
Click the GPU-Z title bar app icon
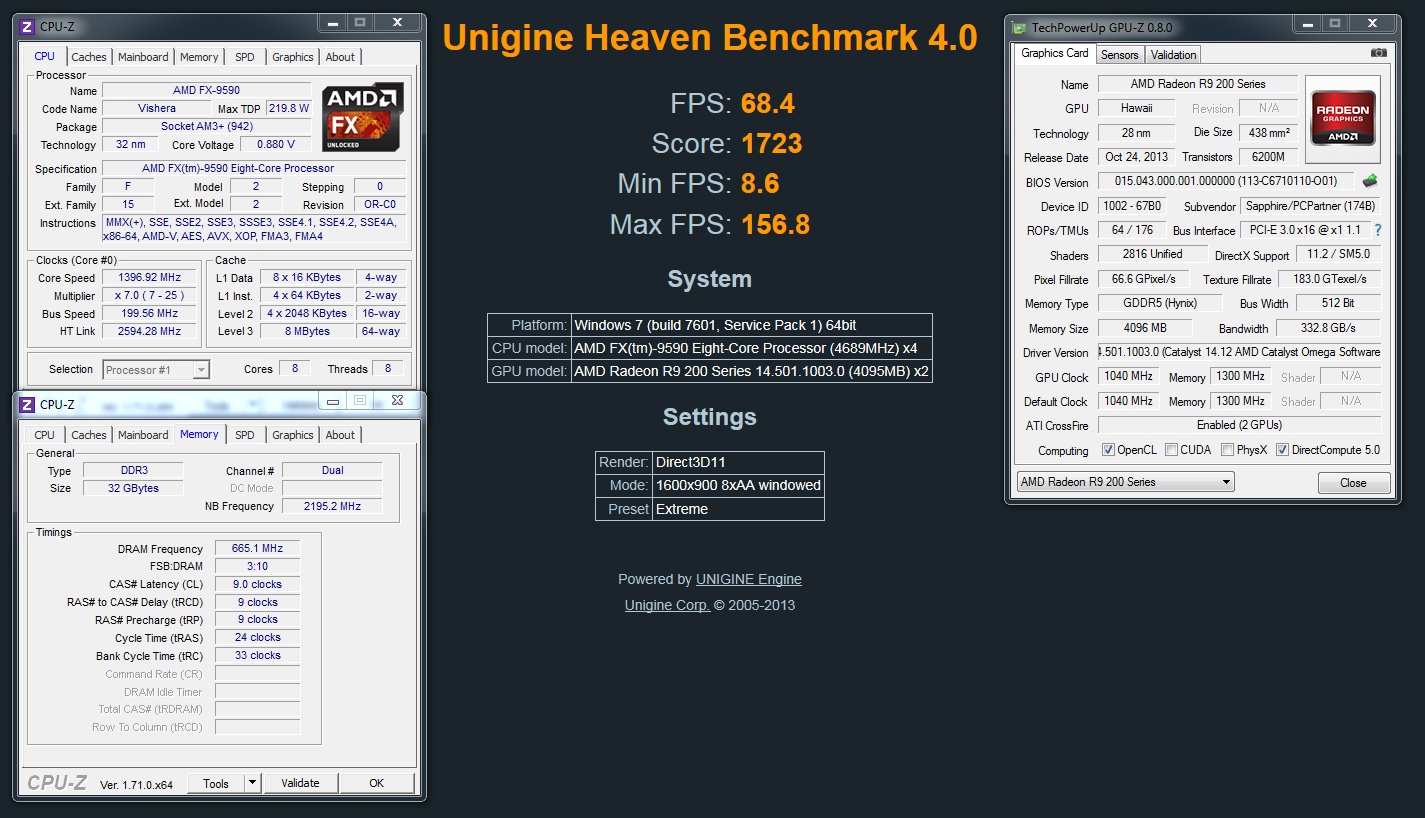coord(1019,28)
